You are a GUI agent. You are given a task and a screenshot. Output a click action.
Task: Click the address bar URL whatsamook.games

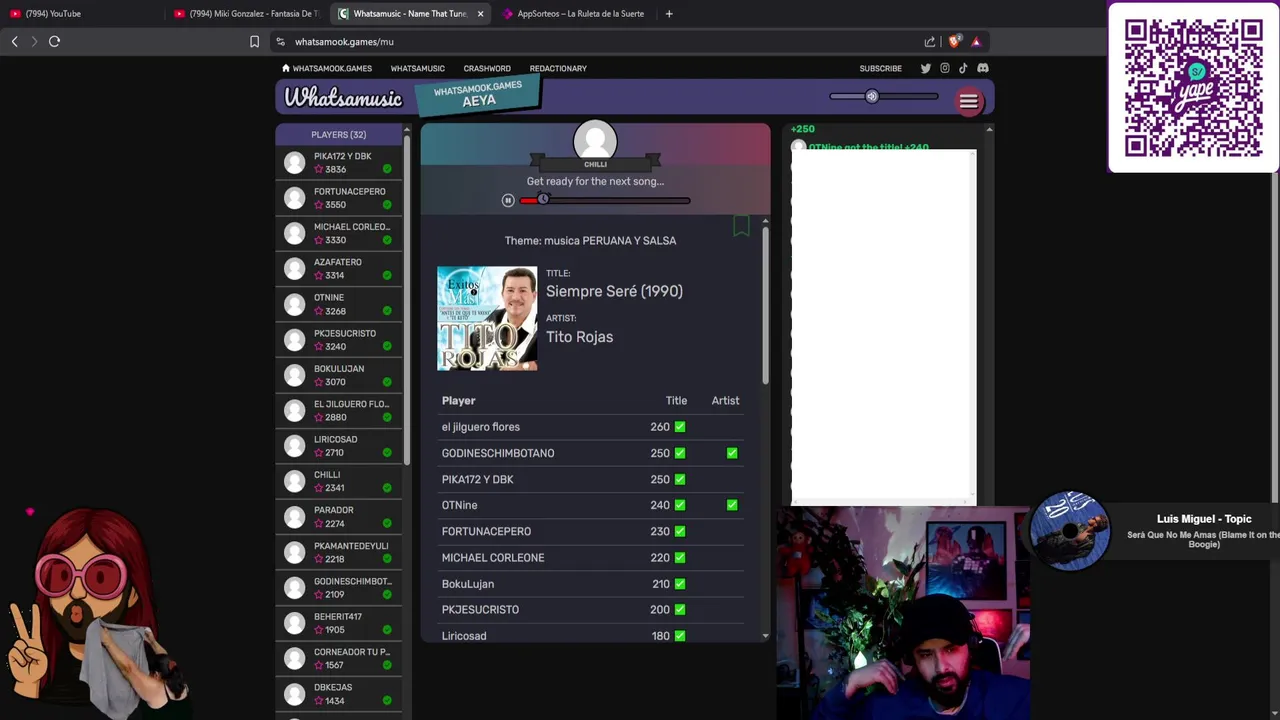(x=344, y=42)
